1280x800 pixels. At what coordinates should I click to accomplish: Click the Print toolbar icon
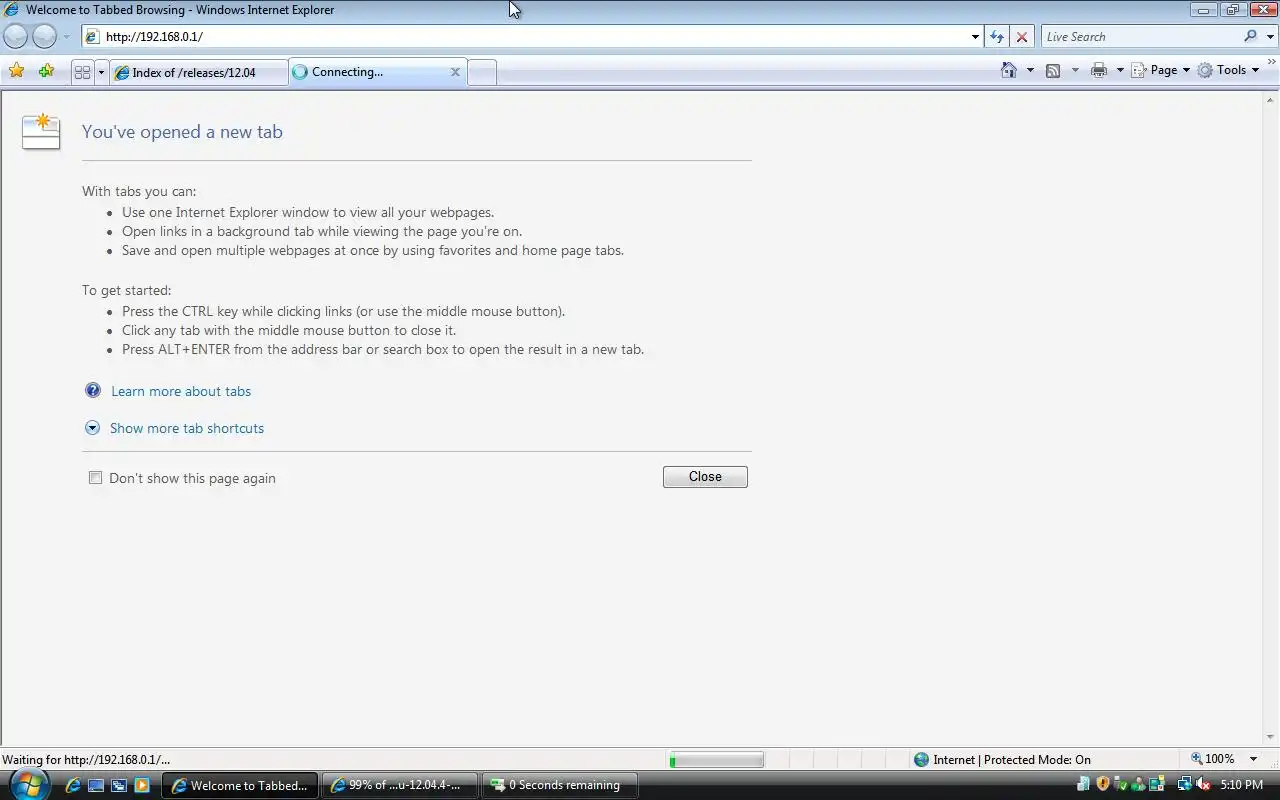[1099, 70]
